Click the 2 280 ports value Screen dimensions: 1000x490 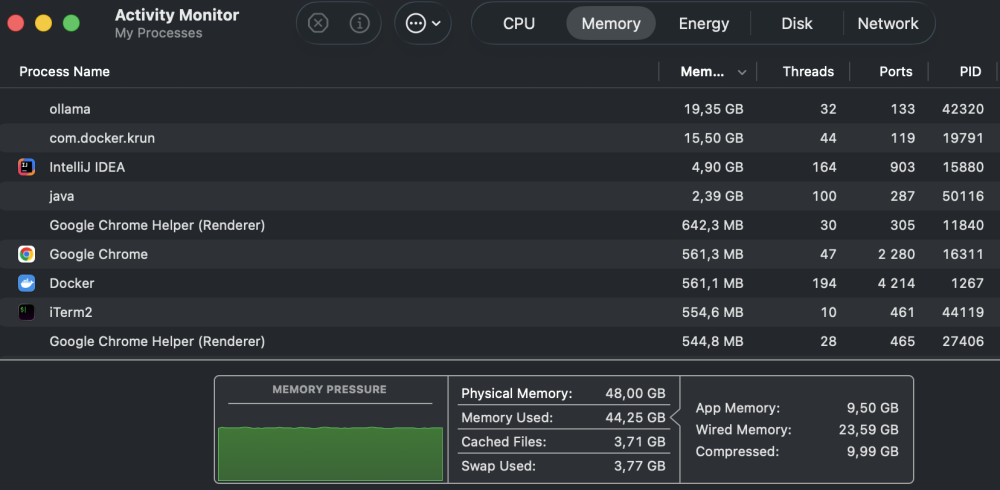tap(896, 254)
